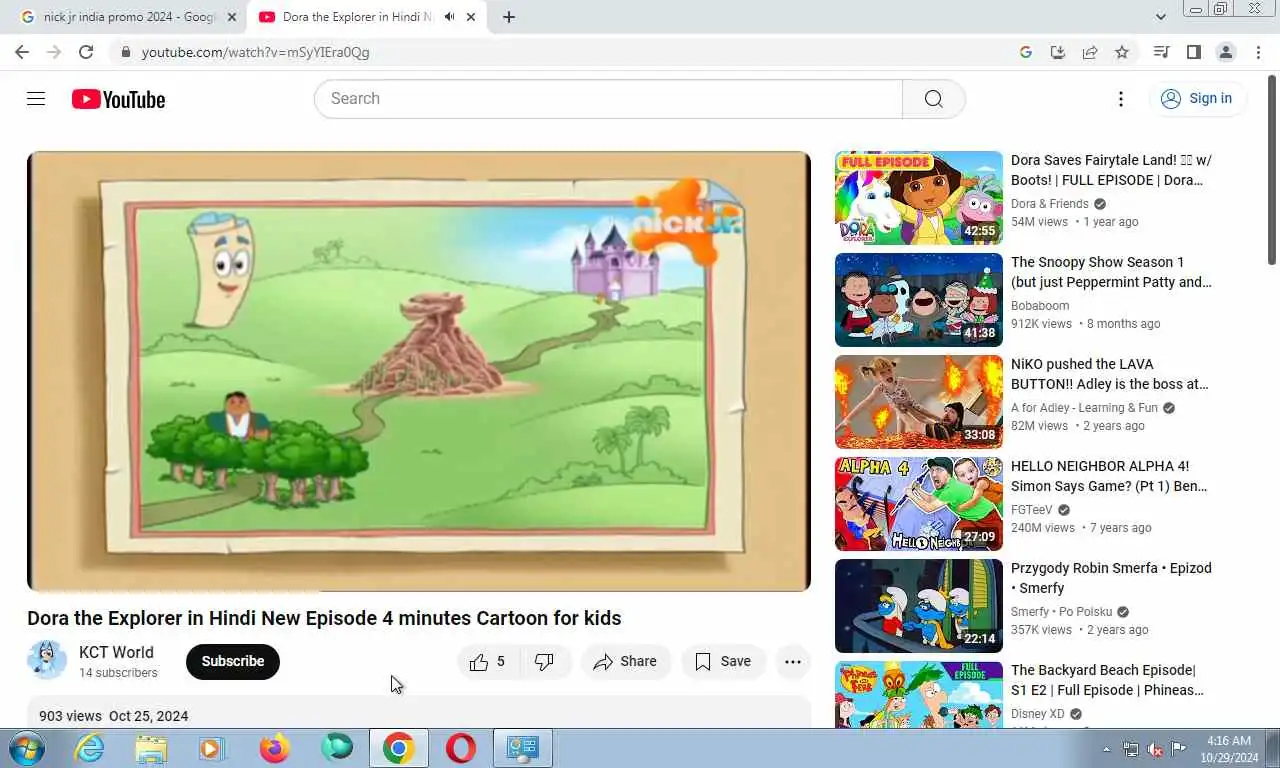Open more actions ellipsis below video
1280x768 pixels.
coord(793,662)
